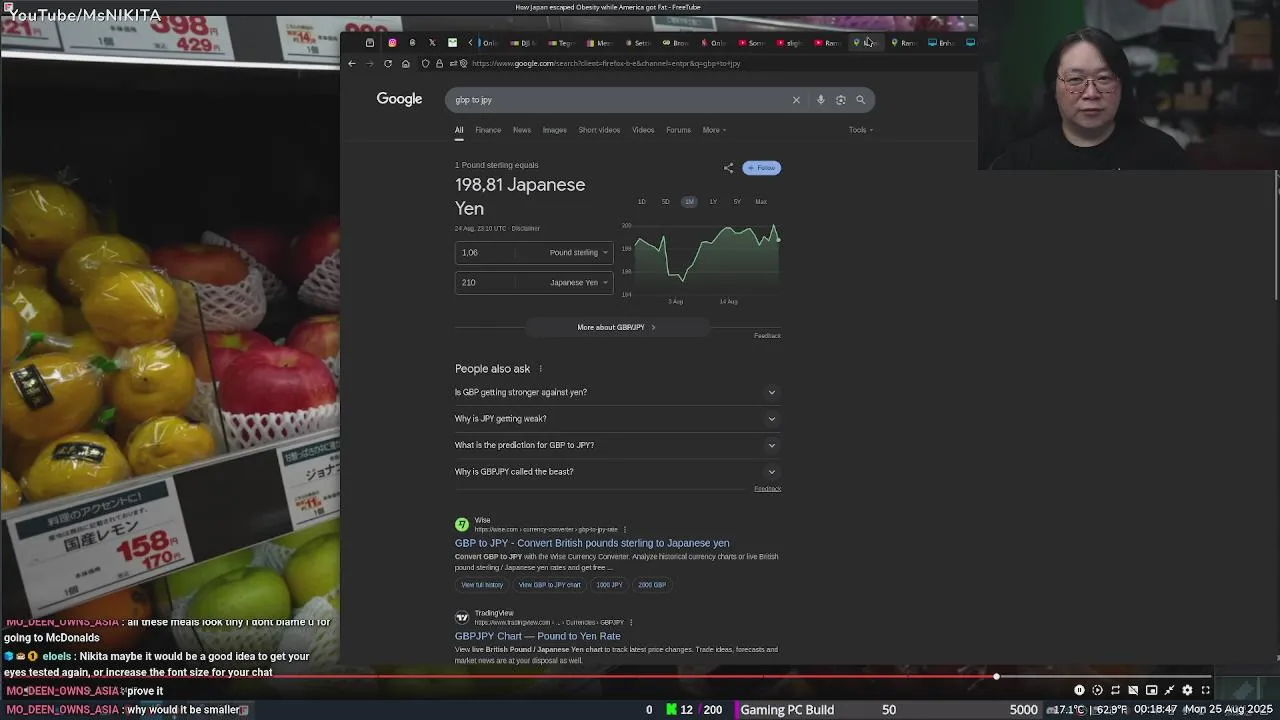
Task: Open the Disclaimer link
Action: 526,229
